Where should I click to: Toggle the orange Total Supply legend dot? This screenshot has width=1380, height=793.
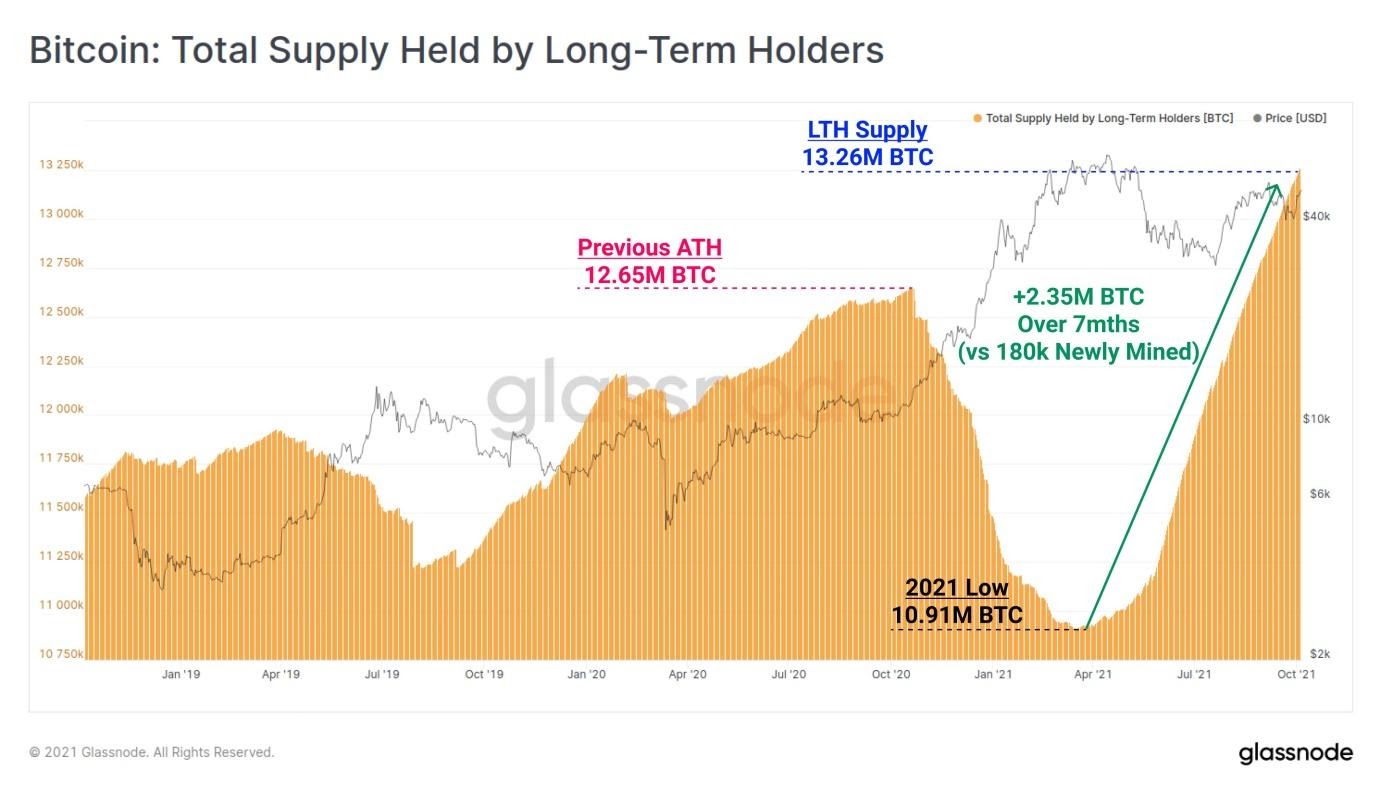977,118
